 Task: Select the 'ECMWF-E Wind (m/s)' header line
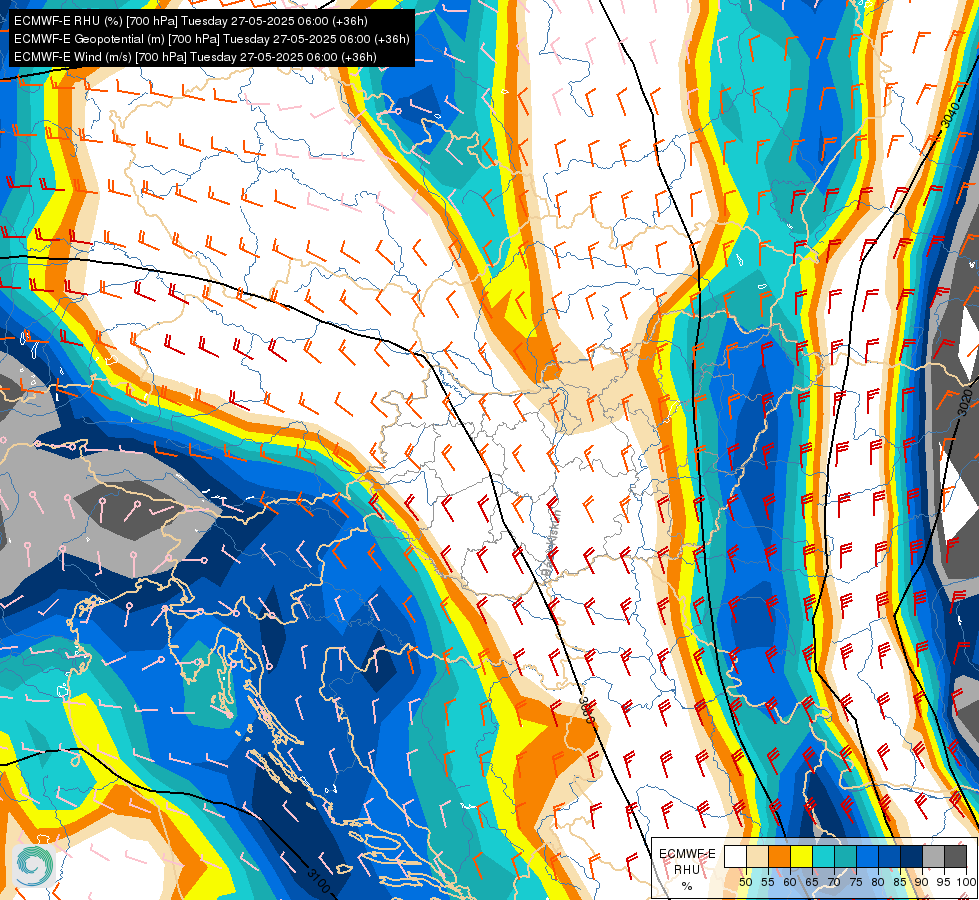[195, 57]
